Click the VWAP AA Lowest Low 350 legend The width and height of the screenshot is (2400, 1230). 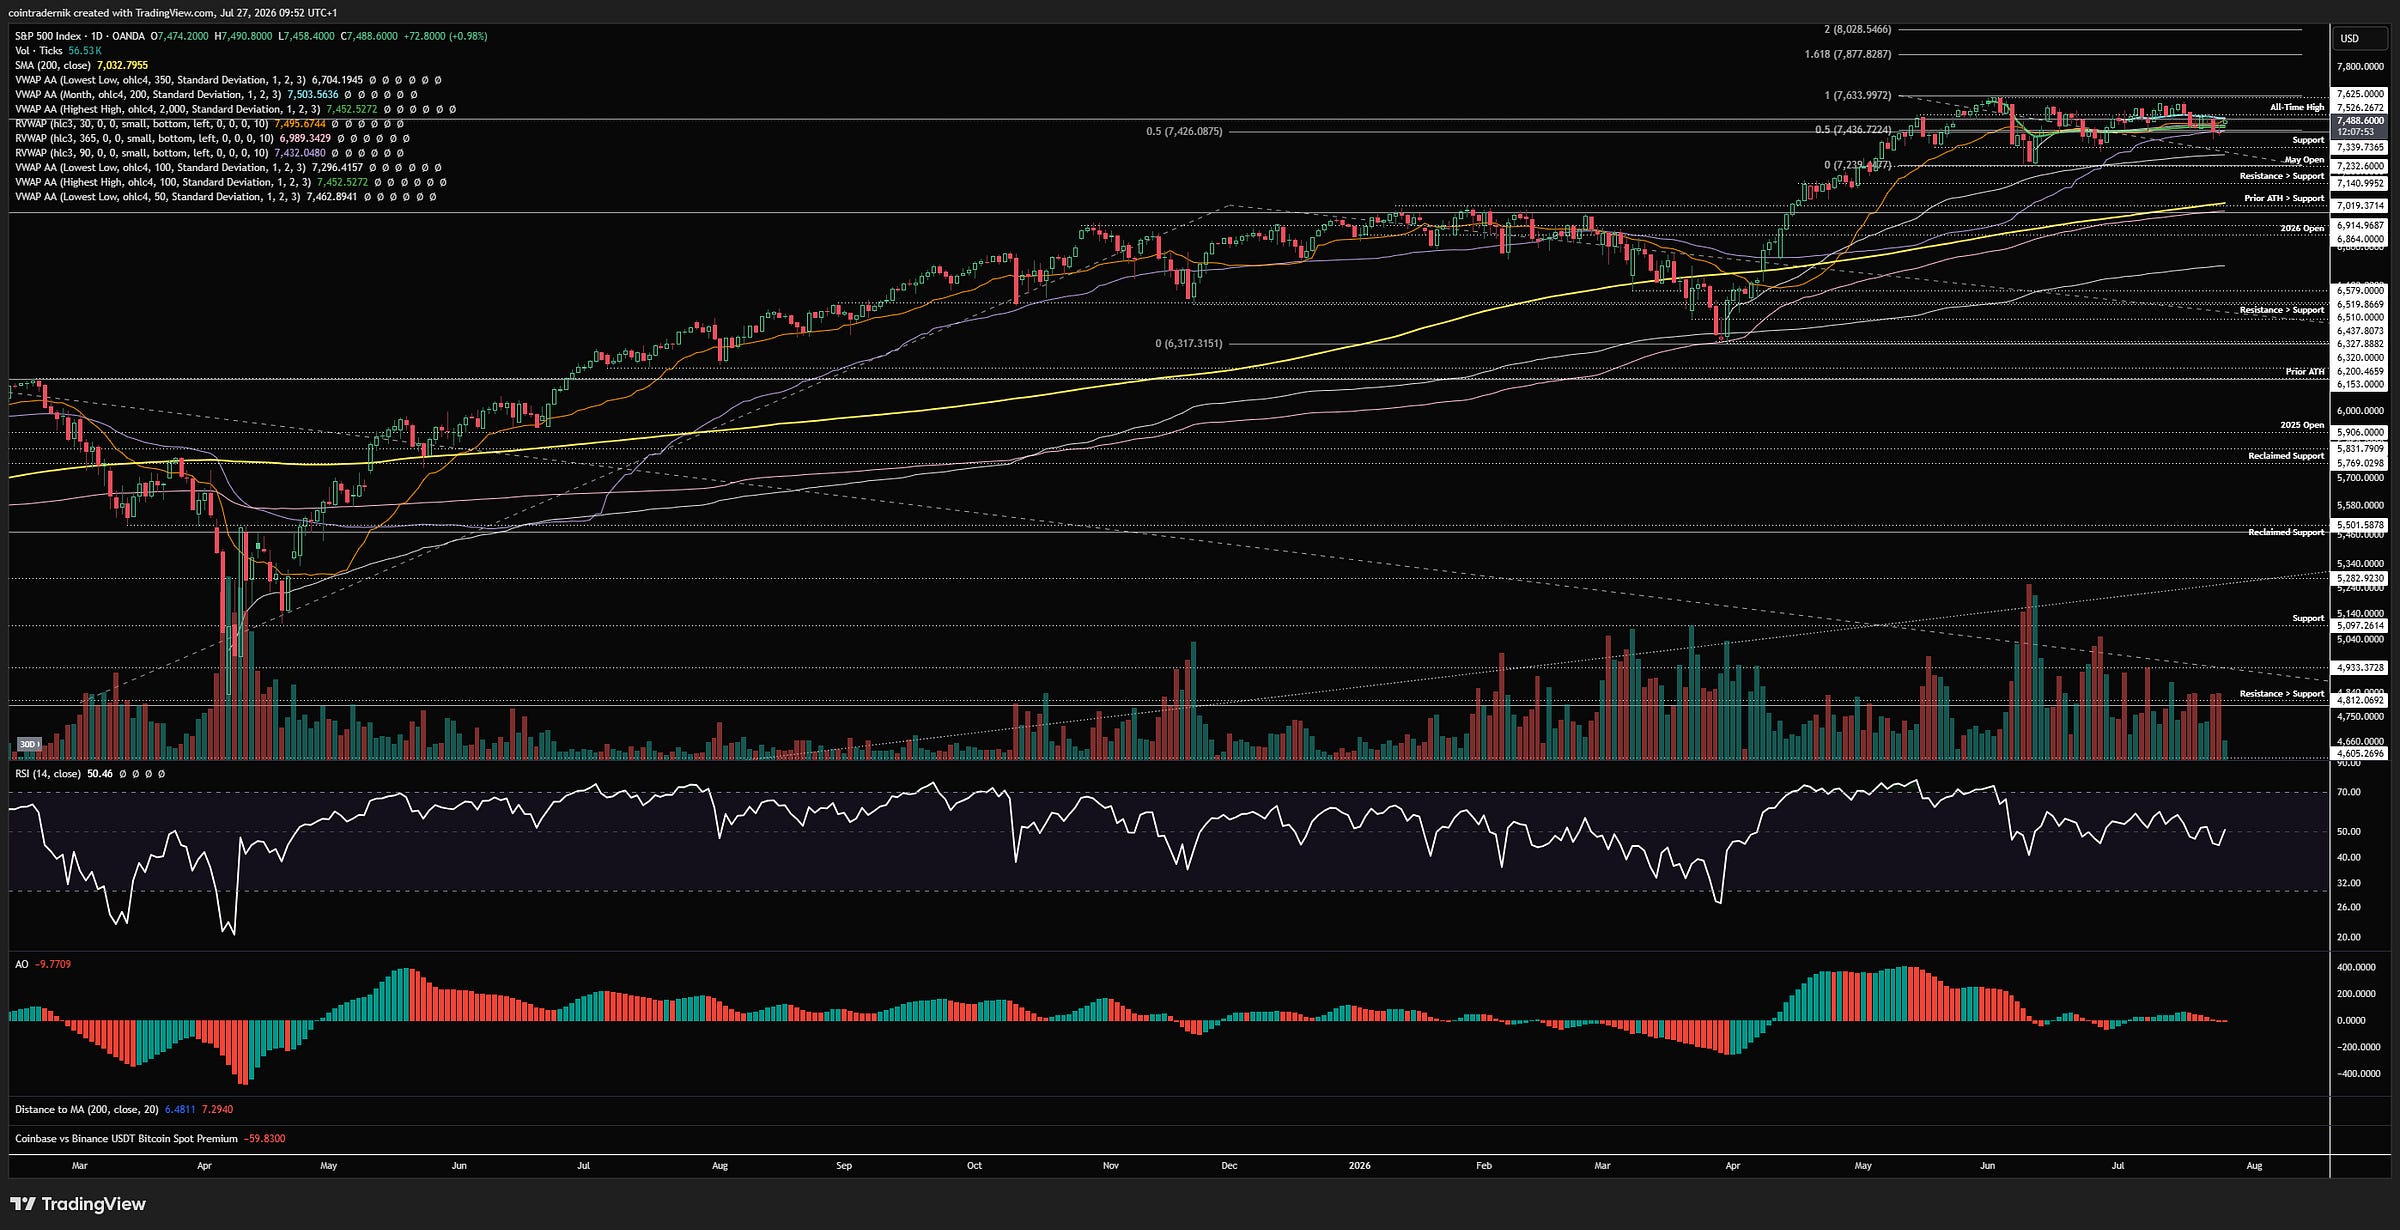[x=228, y=80]
